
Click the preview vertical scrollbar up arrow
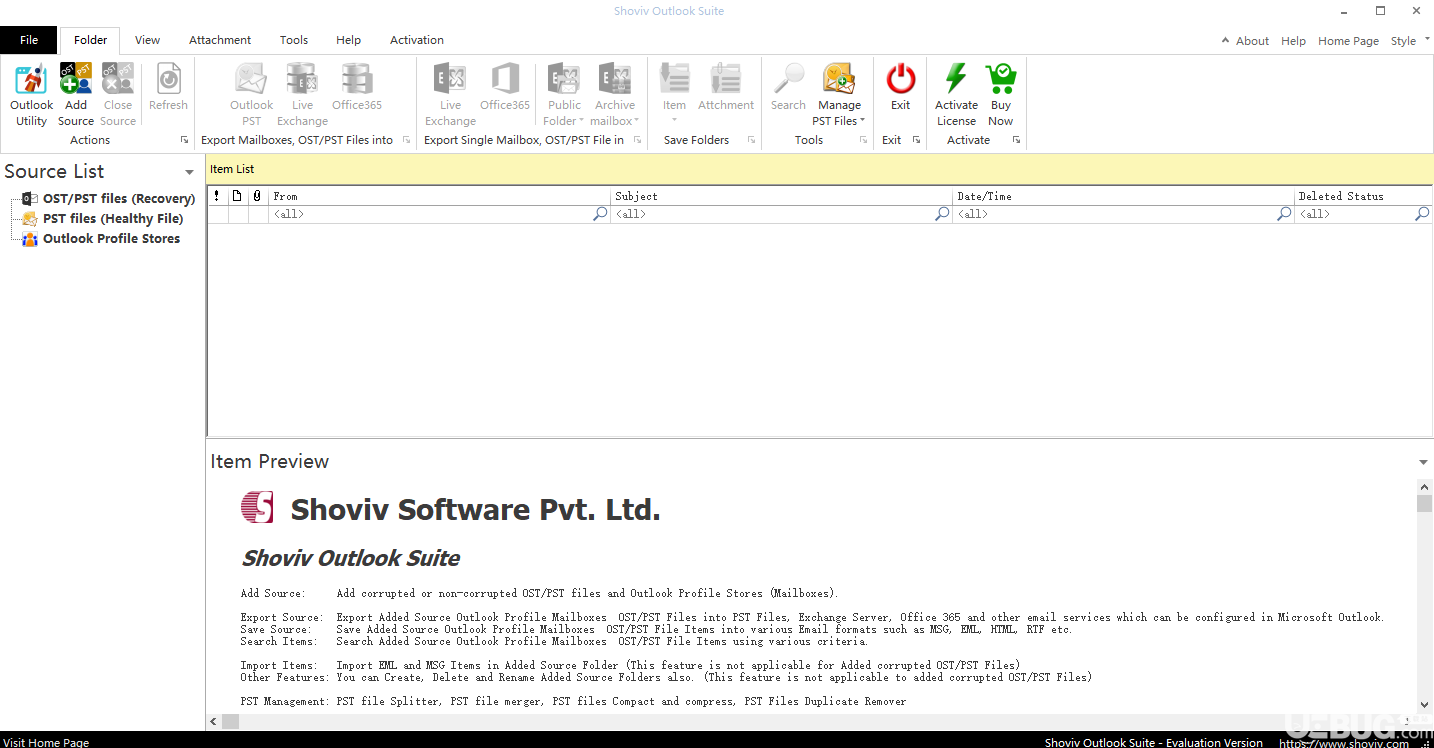tap(1424, 486)
